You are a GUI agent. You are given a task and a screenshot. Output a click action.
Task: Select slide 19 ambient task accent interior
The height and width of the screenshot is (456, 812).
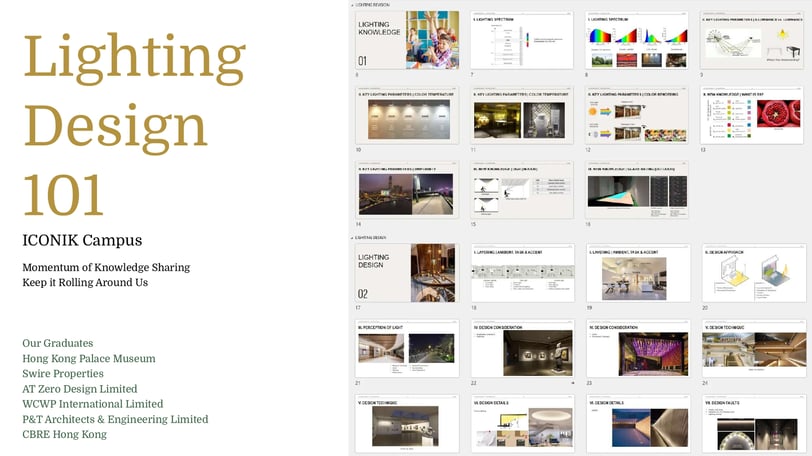639,273
